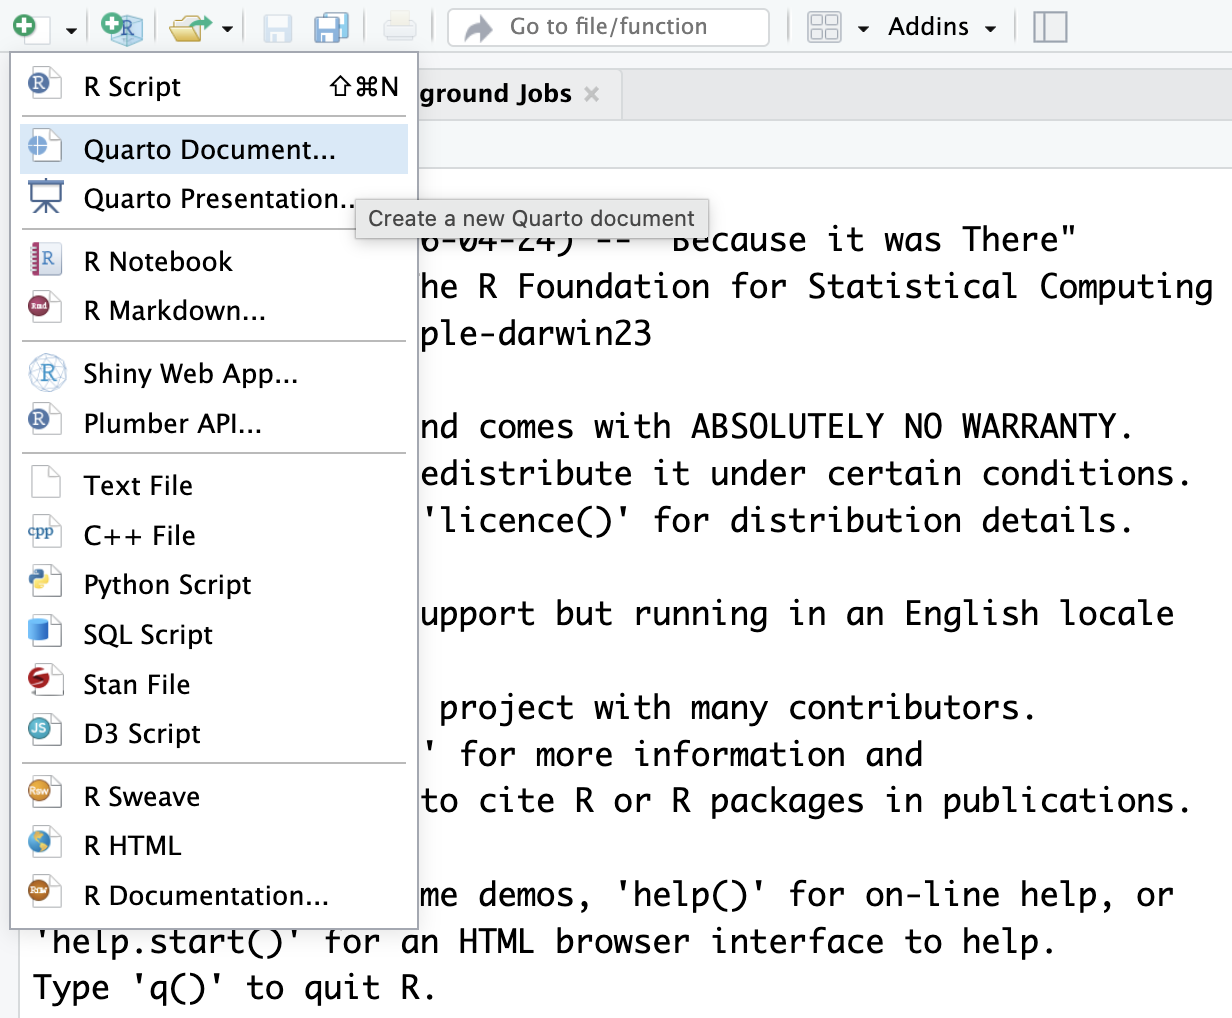Screen dimensions: 1232x1018
Task: Click the Shiny Web App icon
Action: point(46,372)
